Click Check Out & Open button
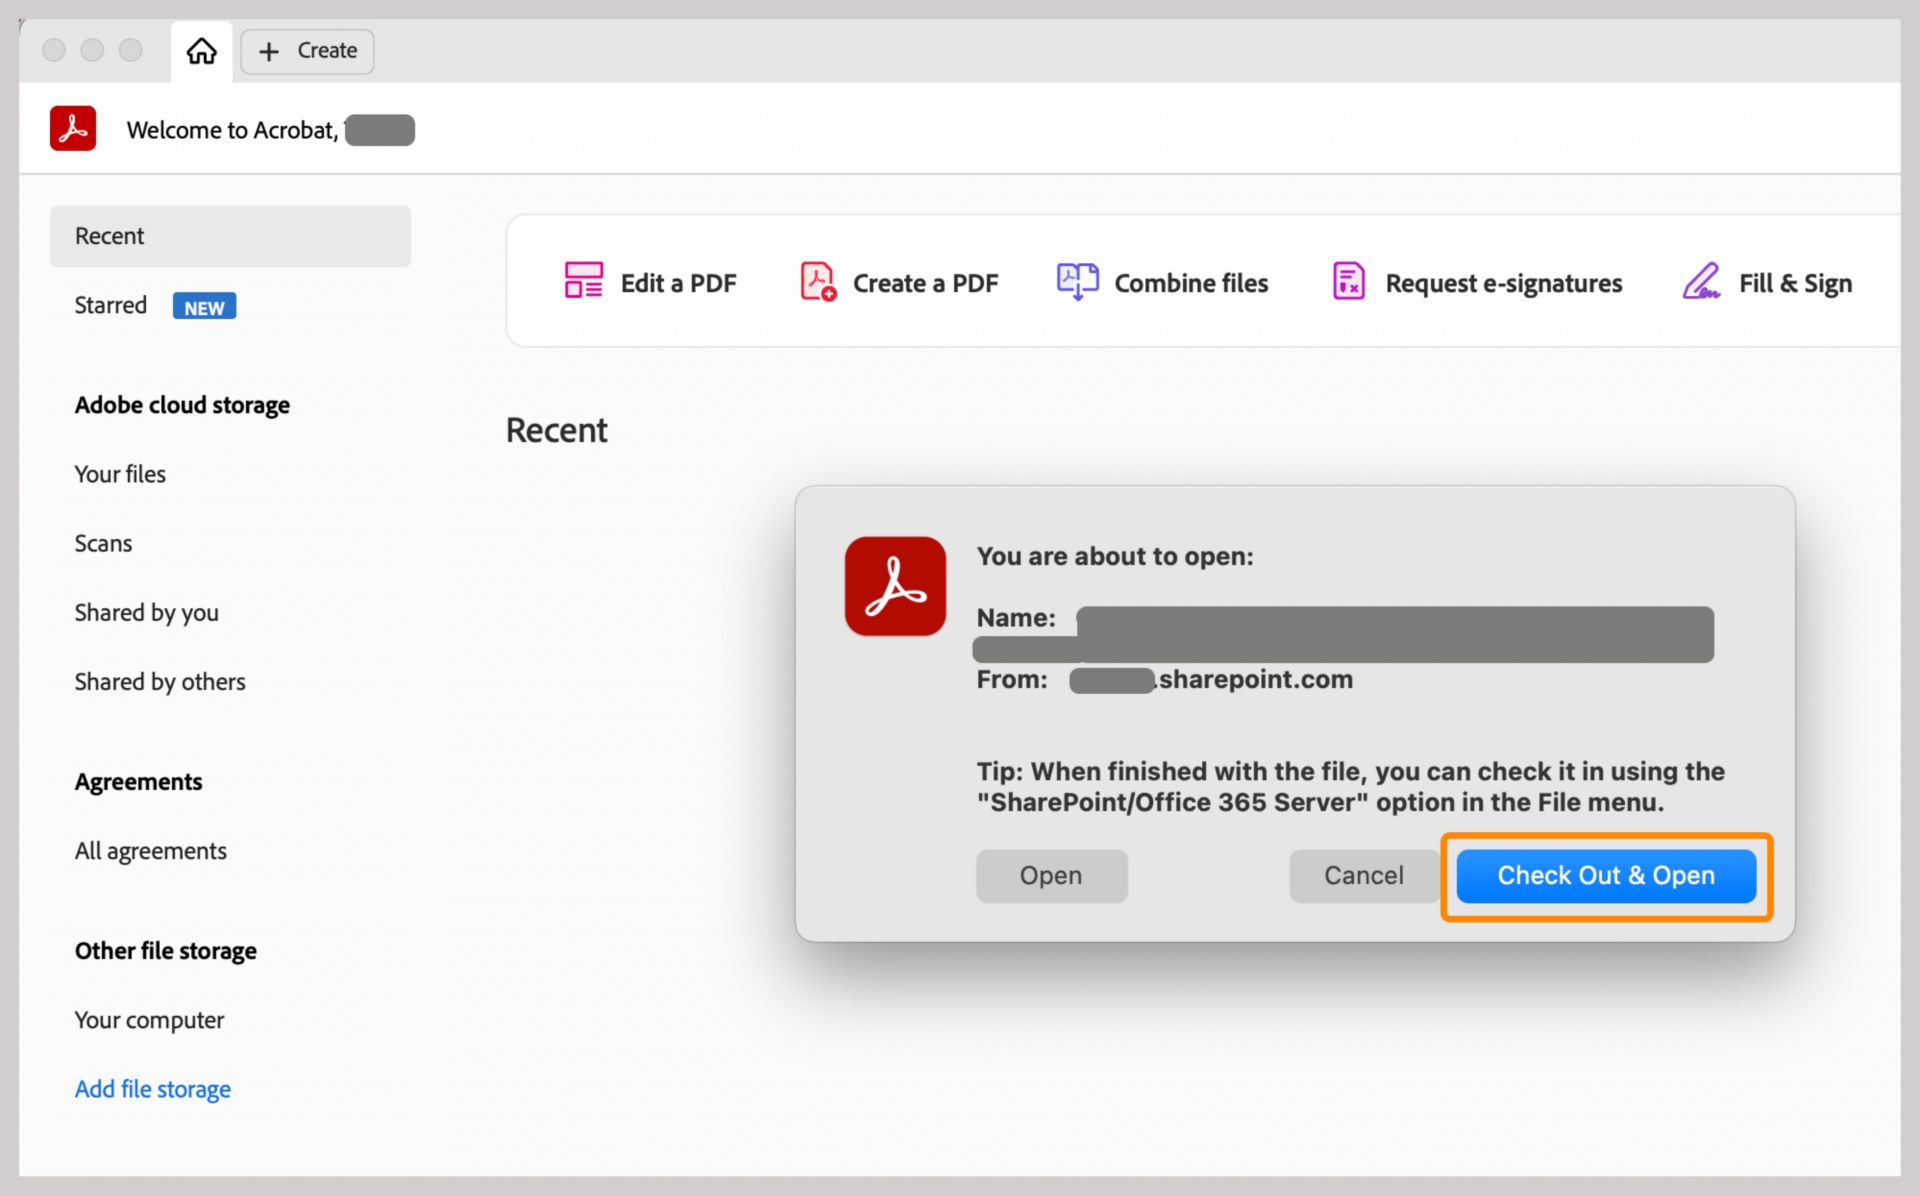Image resolution: width=1920 pixels, height=1196 pixels. (x=1605, y=874)
